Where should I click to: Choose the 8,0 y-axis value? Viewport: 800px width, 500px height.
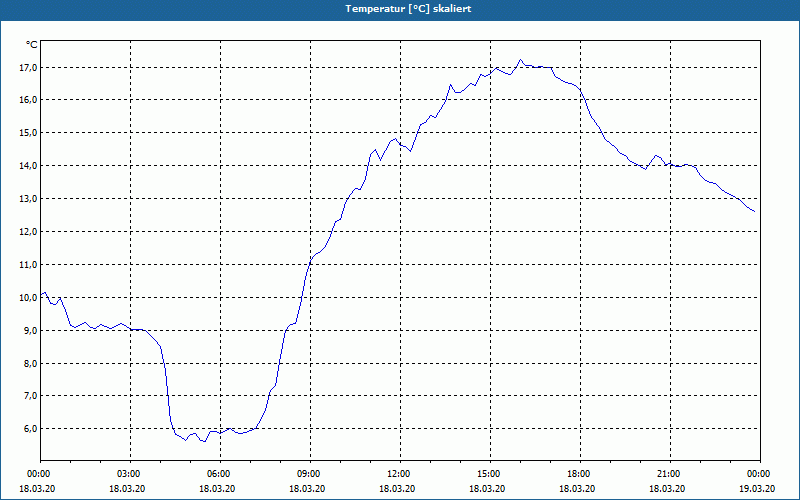coord(31,364)
